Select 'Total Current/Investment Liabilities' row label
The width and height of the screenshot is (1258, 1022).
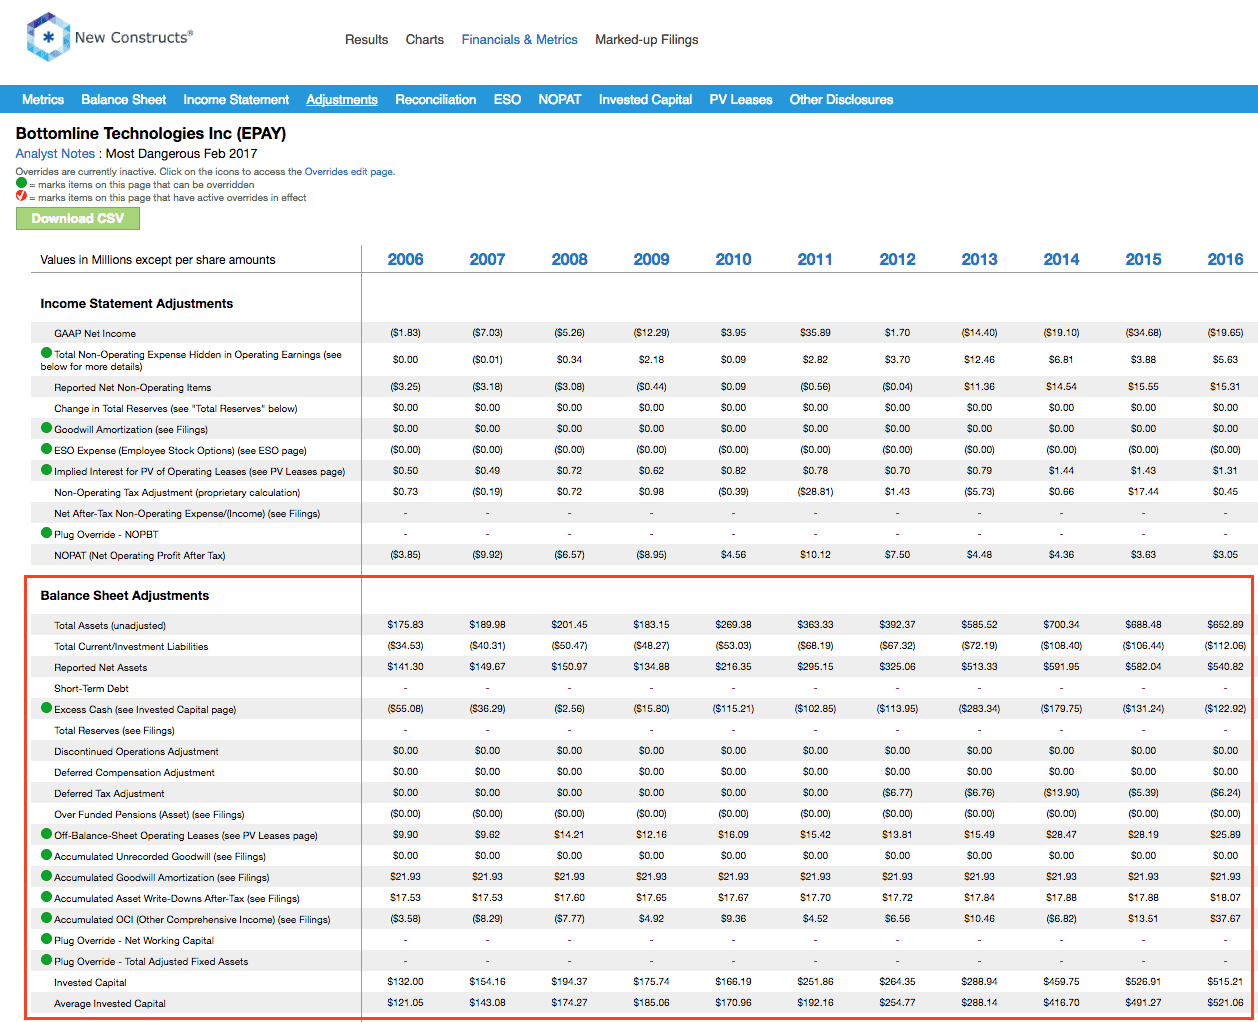[131, 647]
